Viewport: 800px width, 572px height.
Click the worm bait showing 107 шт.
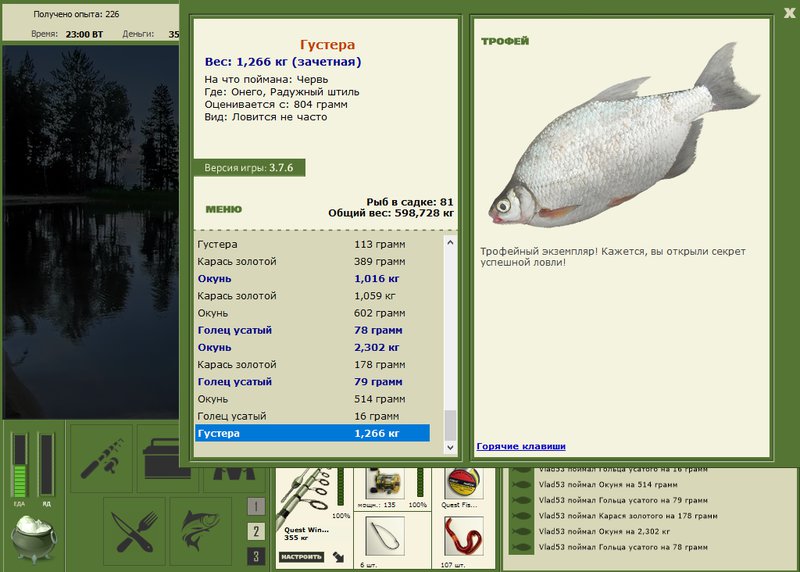point(463,536)
